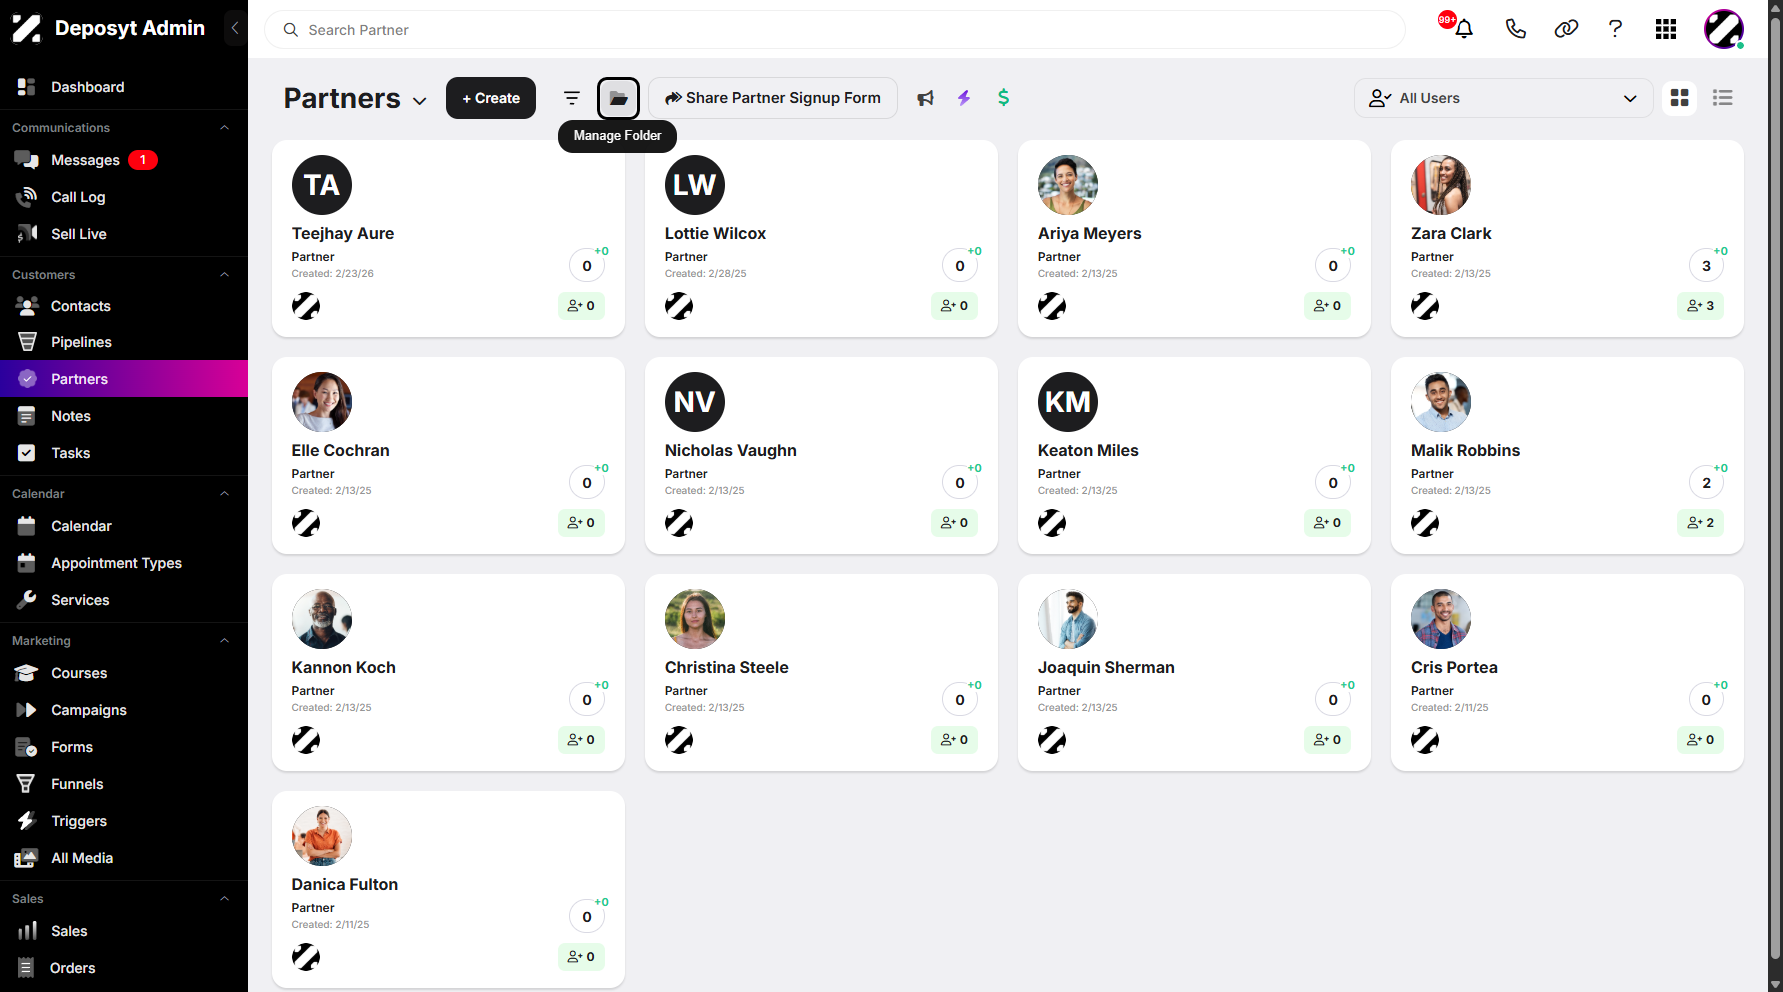Collapse the Calendar section

click(x=225, y=494)
